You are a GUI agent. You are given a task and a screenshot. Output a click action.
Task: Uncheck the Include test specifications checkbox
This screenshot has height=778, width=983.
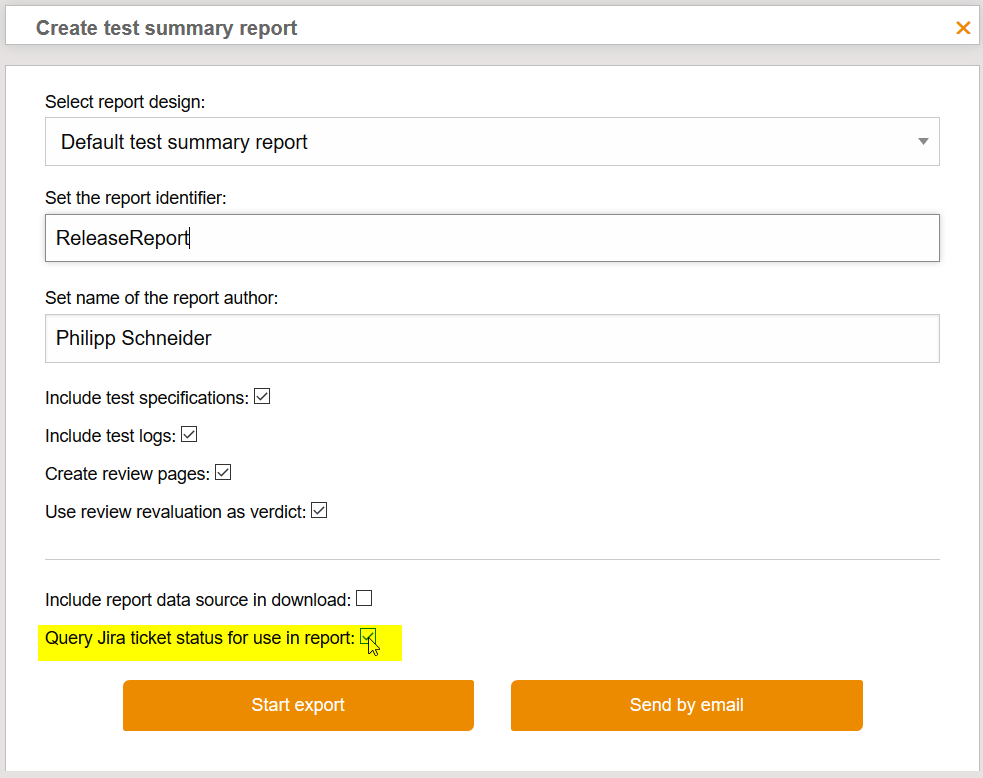tap(262, 397)
